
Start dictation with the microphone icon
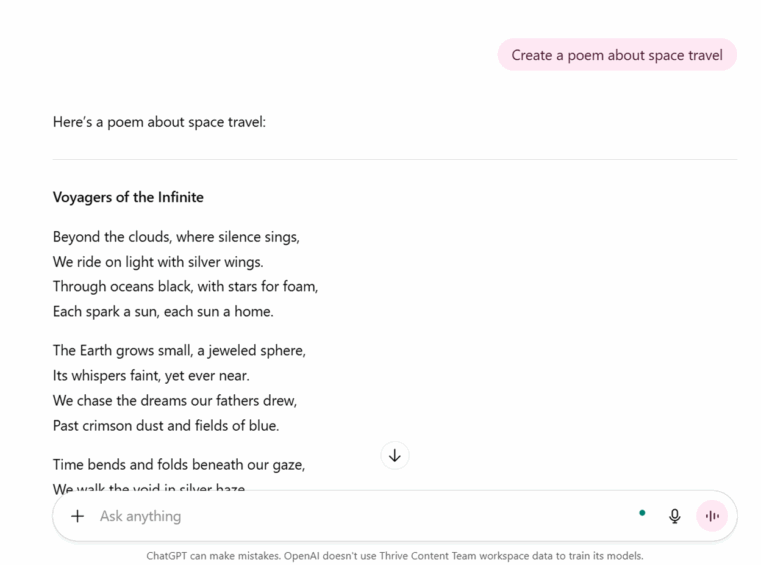pyautogui.click(x=675, y=516)
